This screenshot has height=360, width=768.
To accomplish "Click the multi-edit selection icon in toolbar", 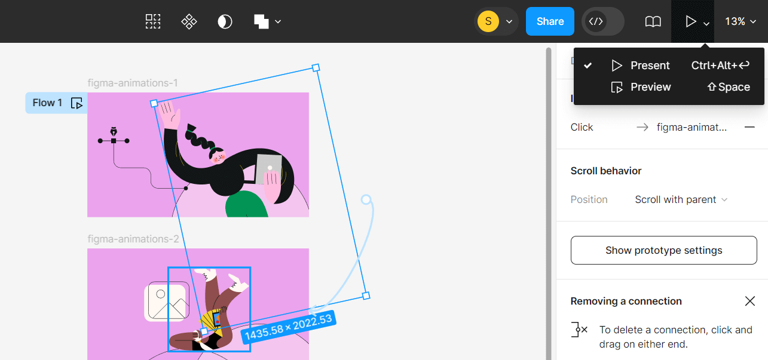I will click(x=153, y=21).
